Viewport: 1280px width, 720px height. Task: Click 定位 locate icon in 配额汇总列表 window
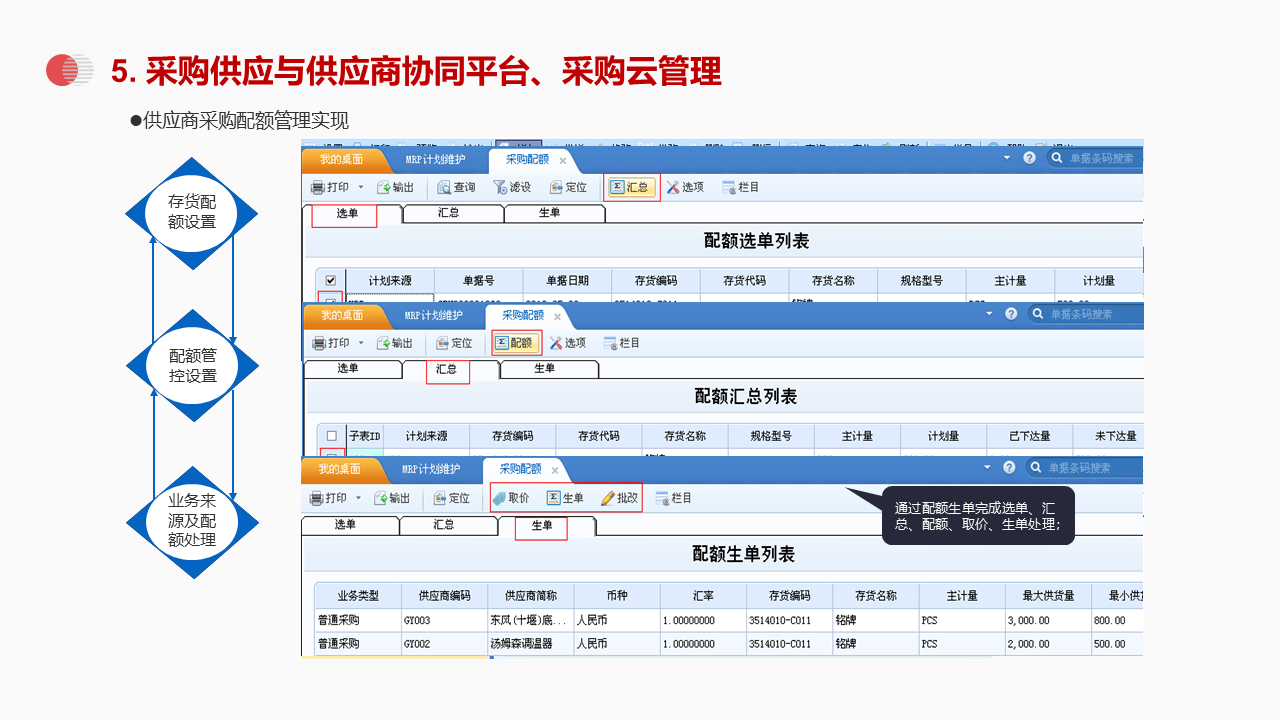point(454,343)
